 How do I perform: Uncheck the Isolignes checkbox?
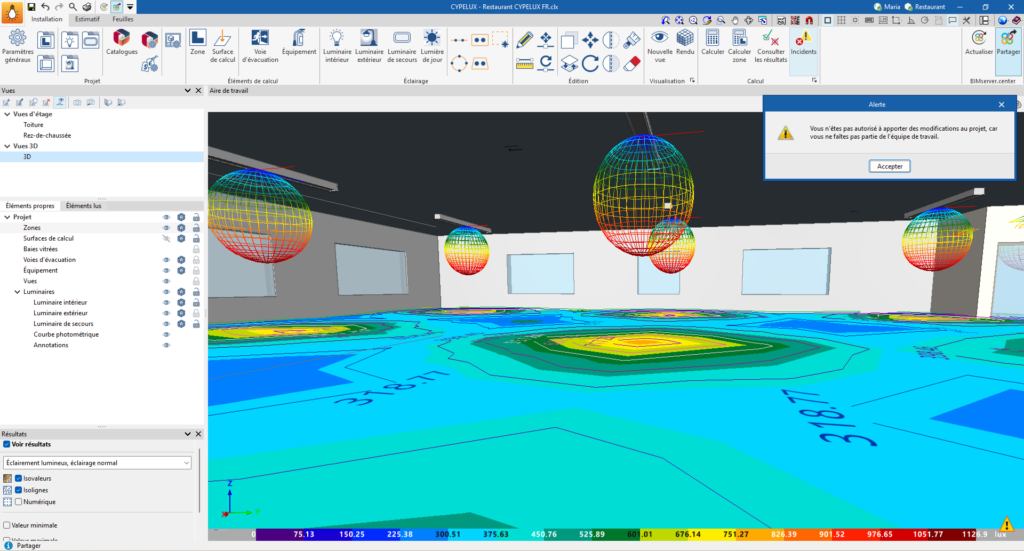coord(20,491)
